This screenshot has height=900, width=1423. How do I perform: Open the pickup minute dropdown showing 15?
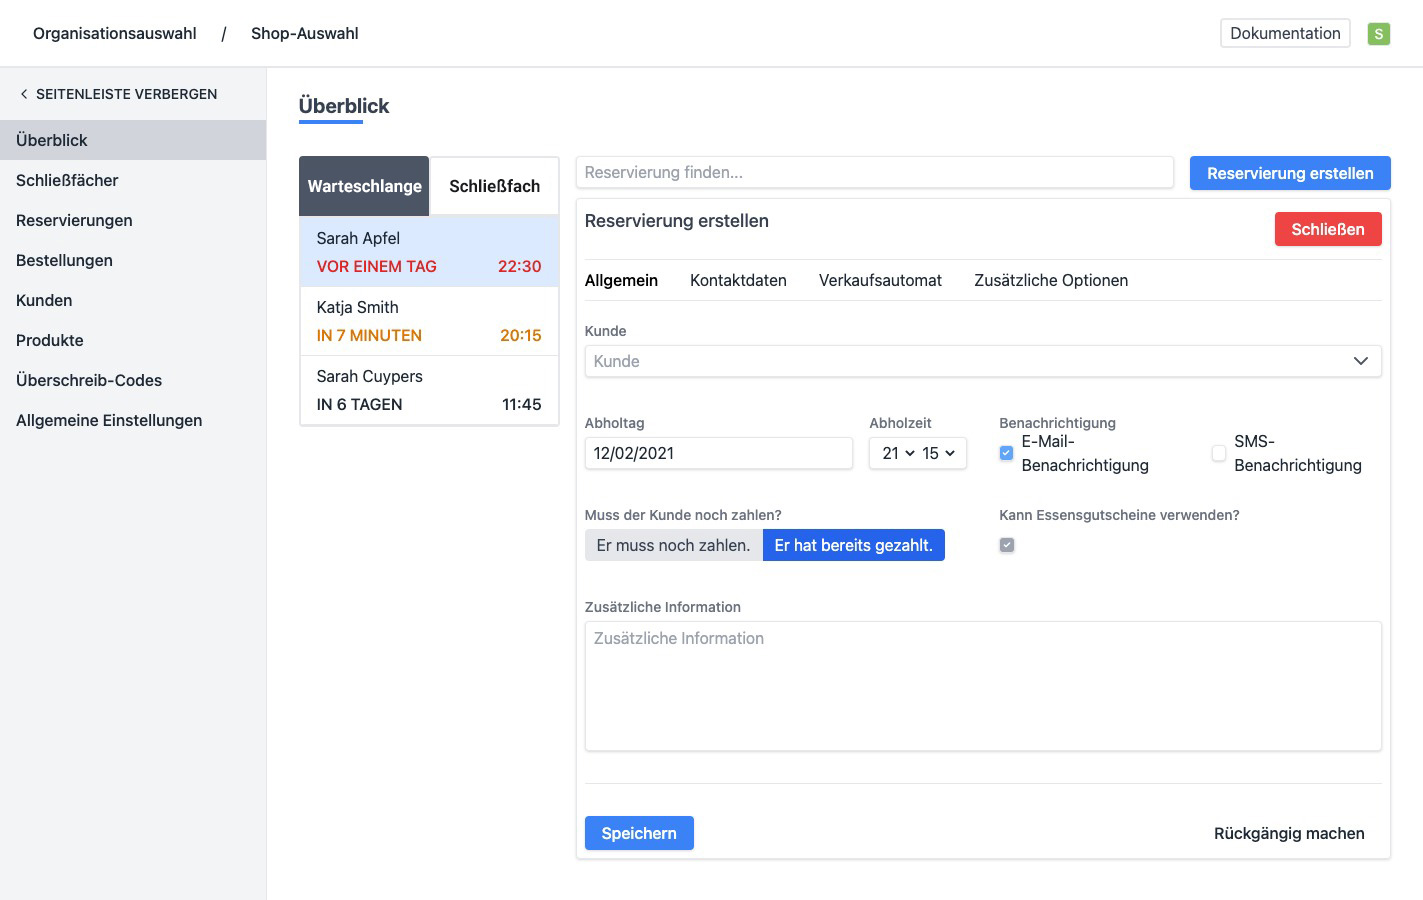click(x=938, y=453)
